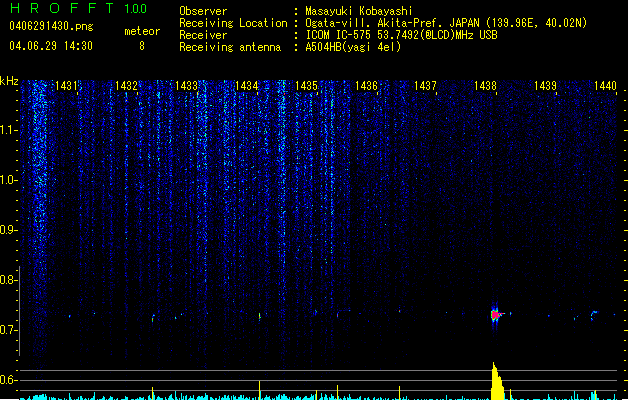Click the 0.7 frequency axis label

pos(8,330)
